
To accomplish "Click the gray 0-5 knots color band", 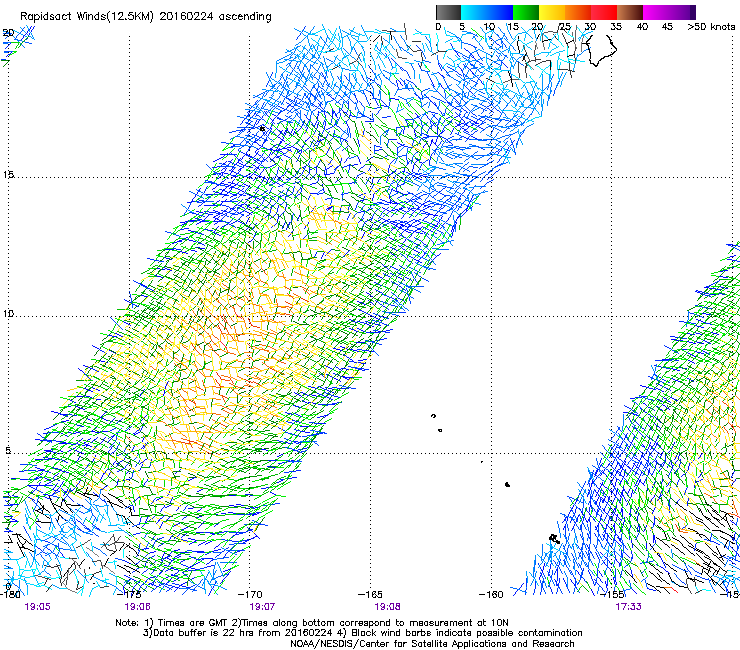I will 448,12.
